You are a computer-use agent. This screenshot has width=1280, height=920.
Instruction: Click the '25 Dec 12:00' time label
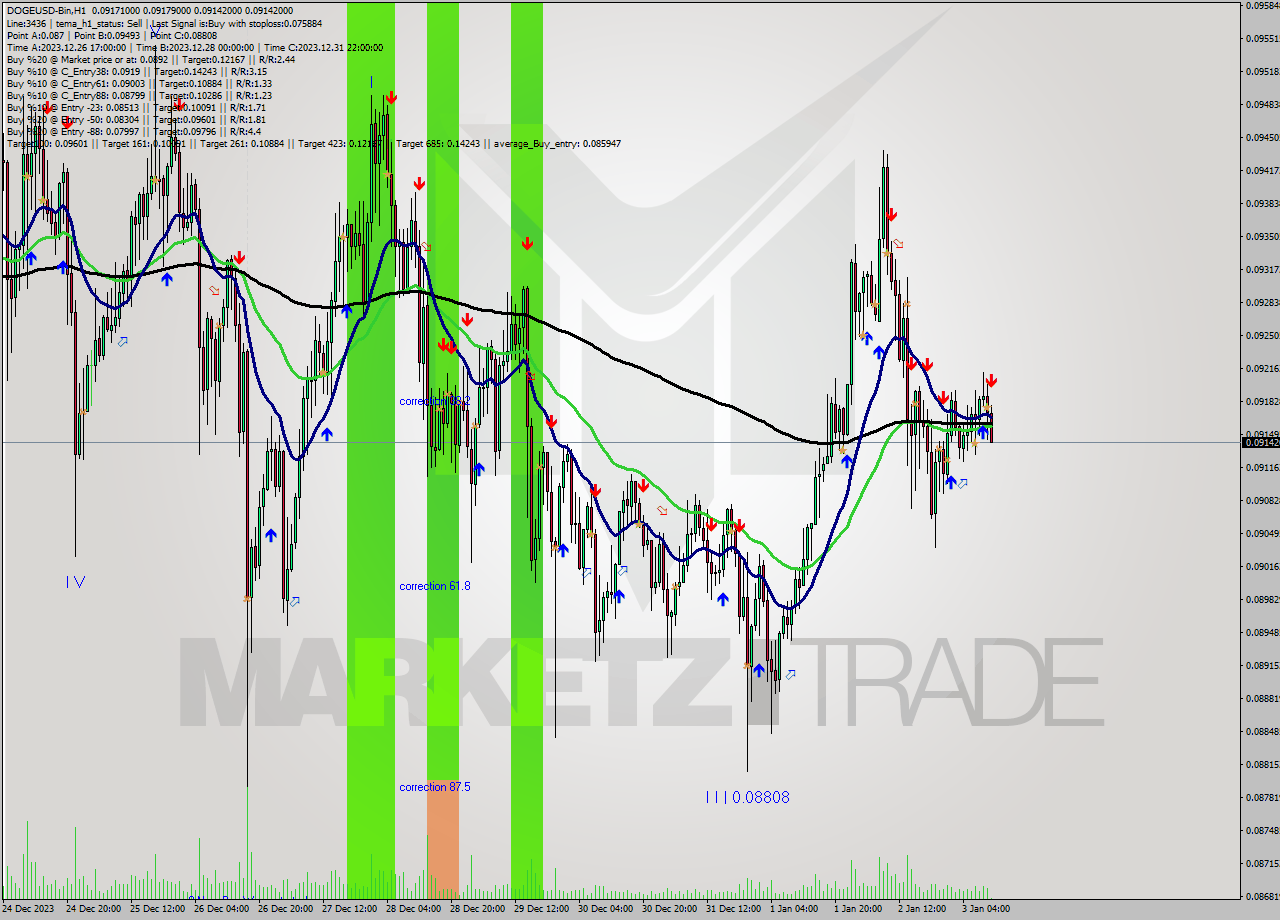158,909
